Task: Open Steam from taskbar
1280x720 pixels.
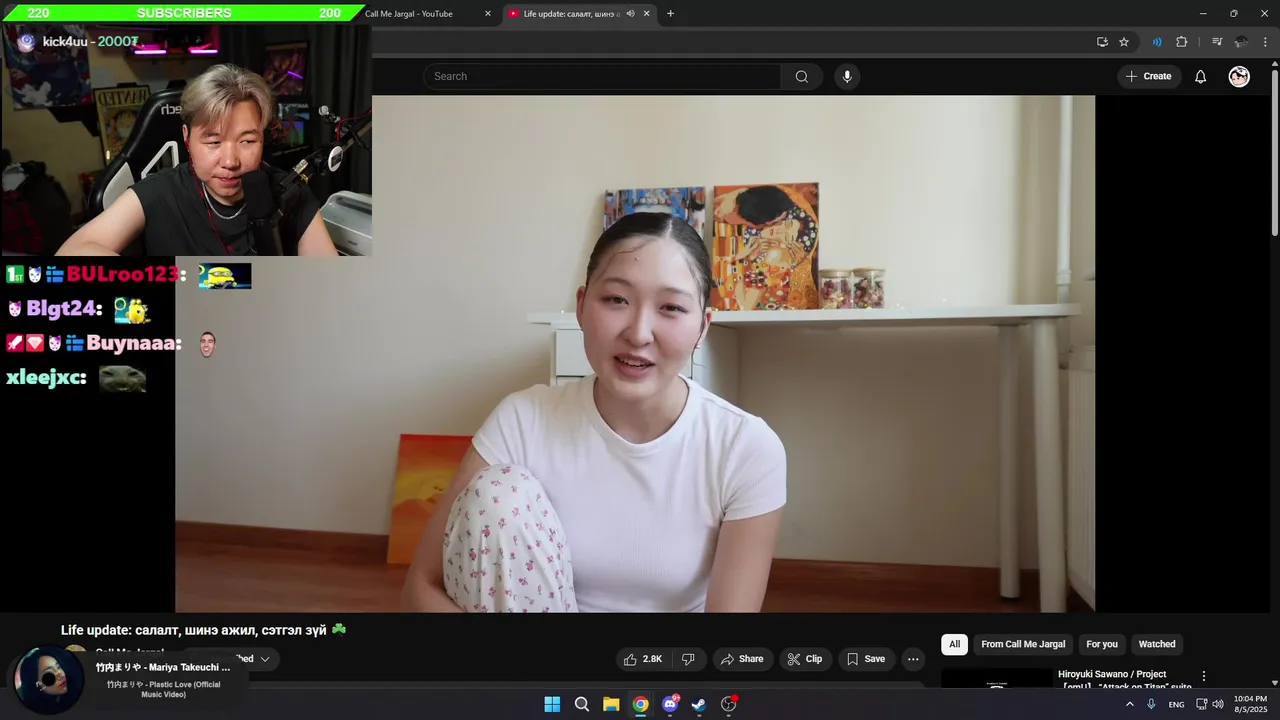Action: pyautogui.click(x=699, y=704)
